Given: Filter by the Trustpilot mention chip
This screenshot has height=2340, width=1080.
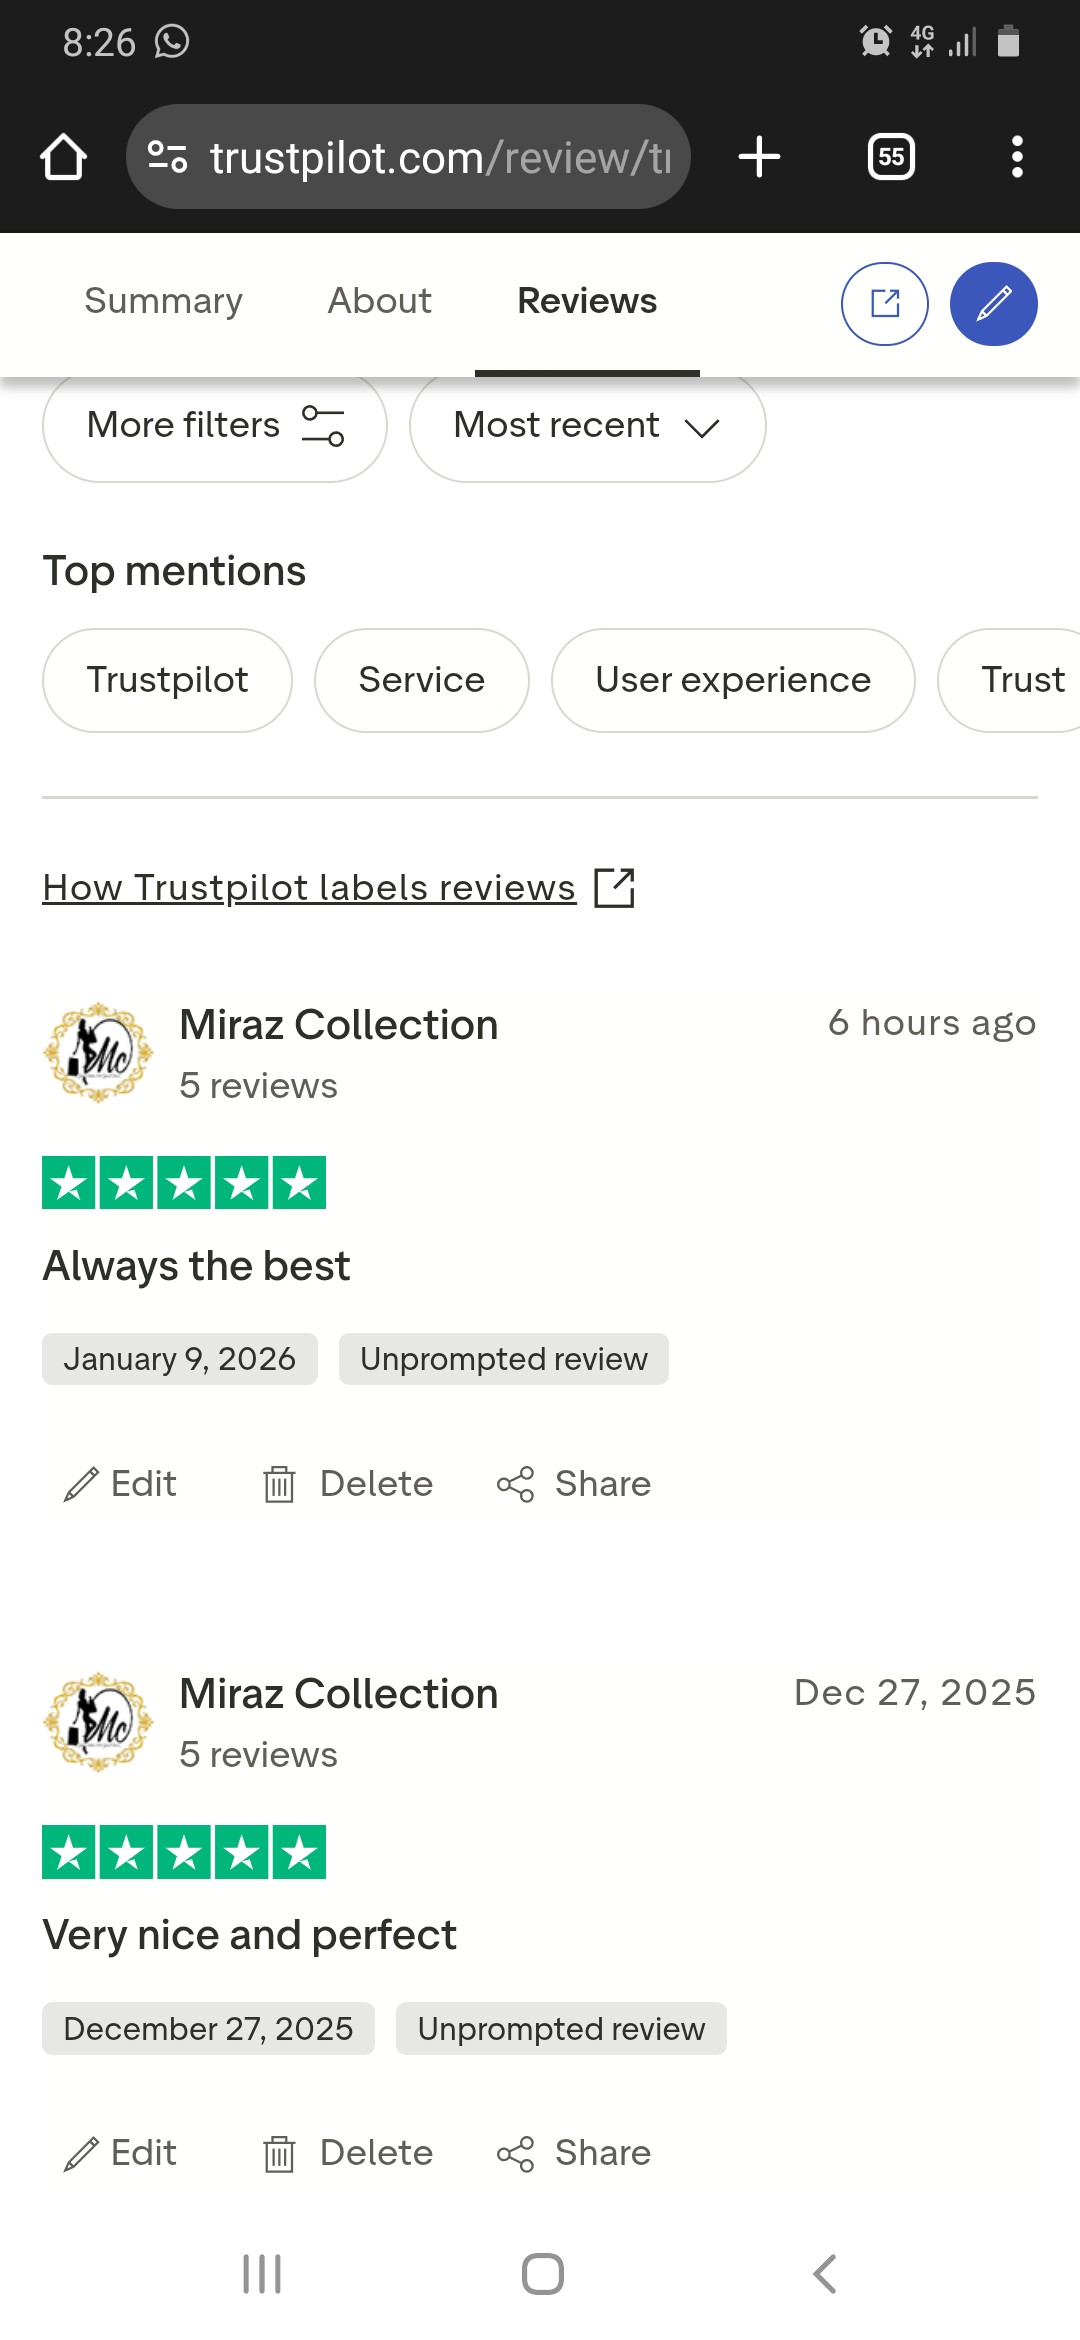Looking at the screenshot, I should tap(167, 680).
